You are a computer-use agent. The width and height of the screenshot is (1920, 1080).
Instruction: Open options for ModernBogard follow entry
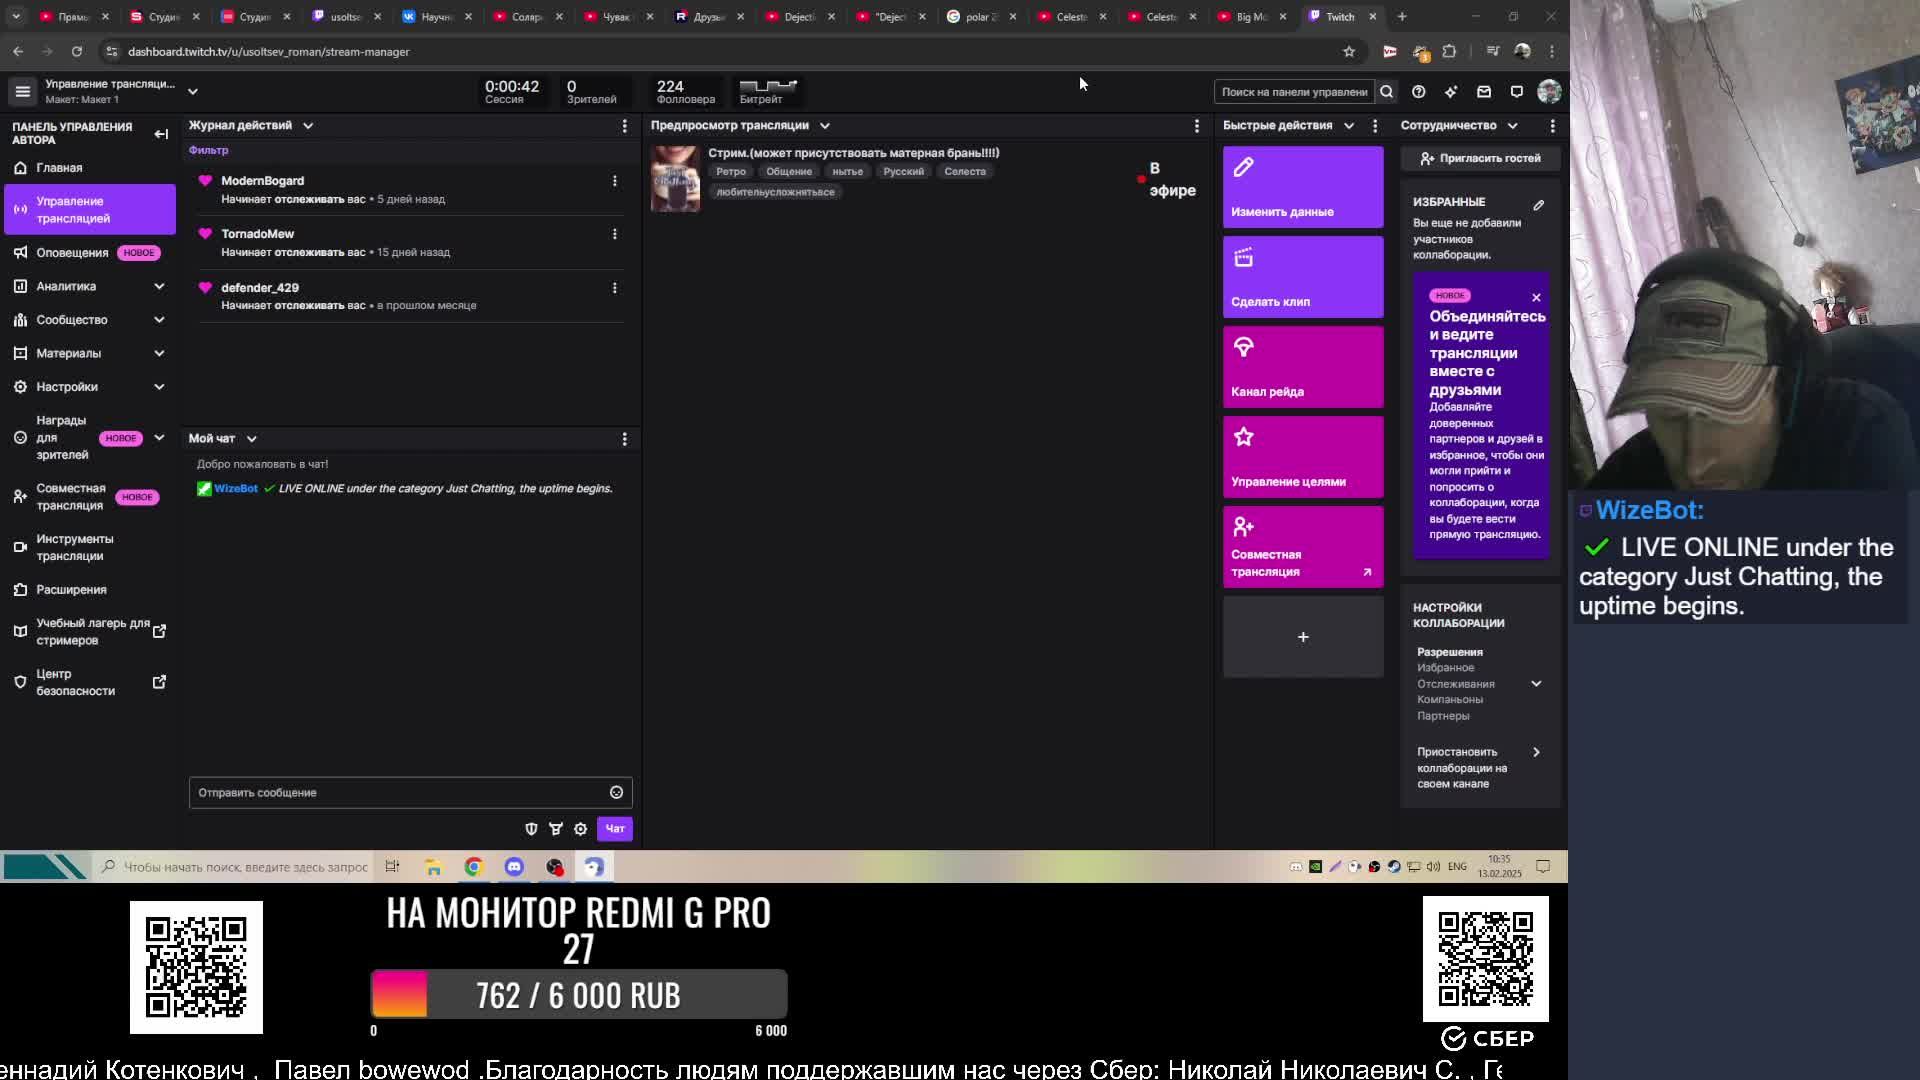(614, 181)
